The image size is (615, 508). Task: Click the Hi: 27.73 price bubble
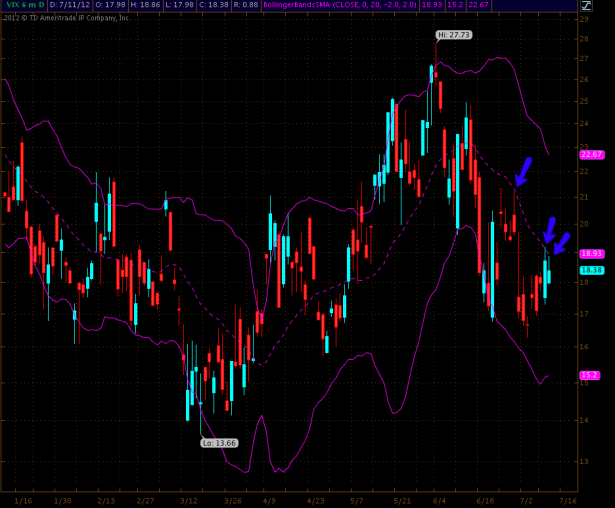pyautogui.click(x=452, y=35)
